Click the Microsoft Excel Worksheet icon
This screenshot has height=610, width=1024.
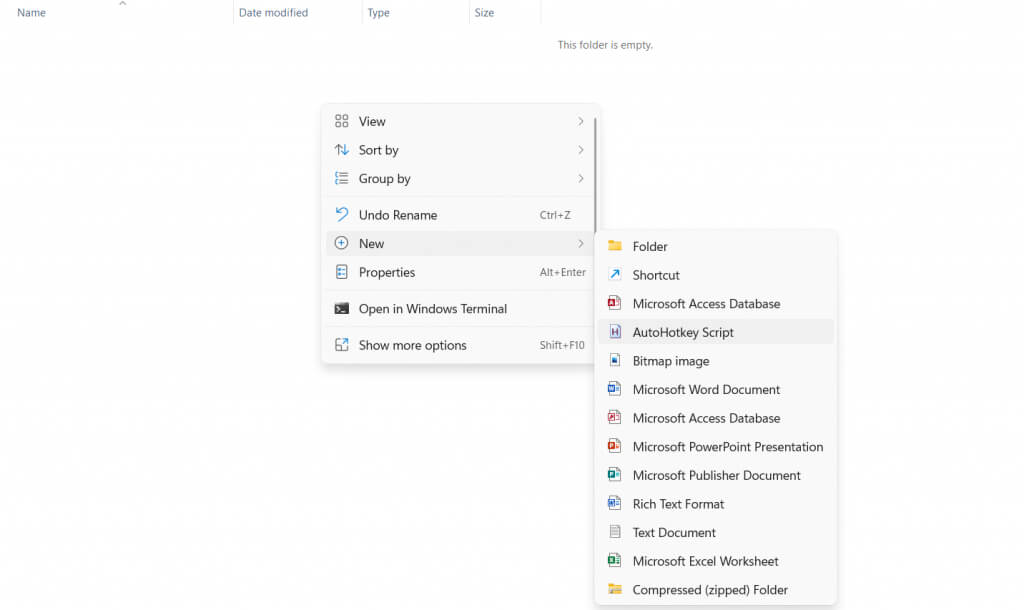pos(615,561)
